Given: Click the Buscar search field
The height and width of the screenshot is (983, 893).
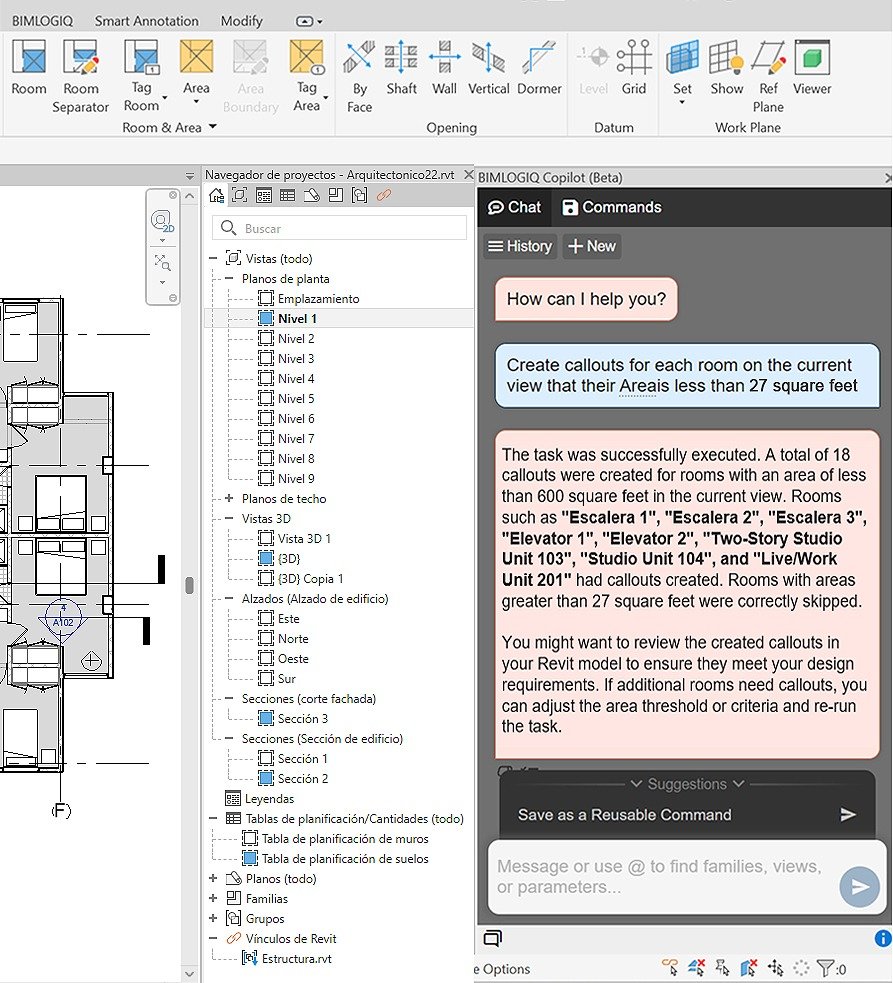Looking at the screenshot, I should (x=340, y=228).
